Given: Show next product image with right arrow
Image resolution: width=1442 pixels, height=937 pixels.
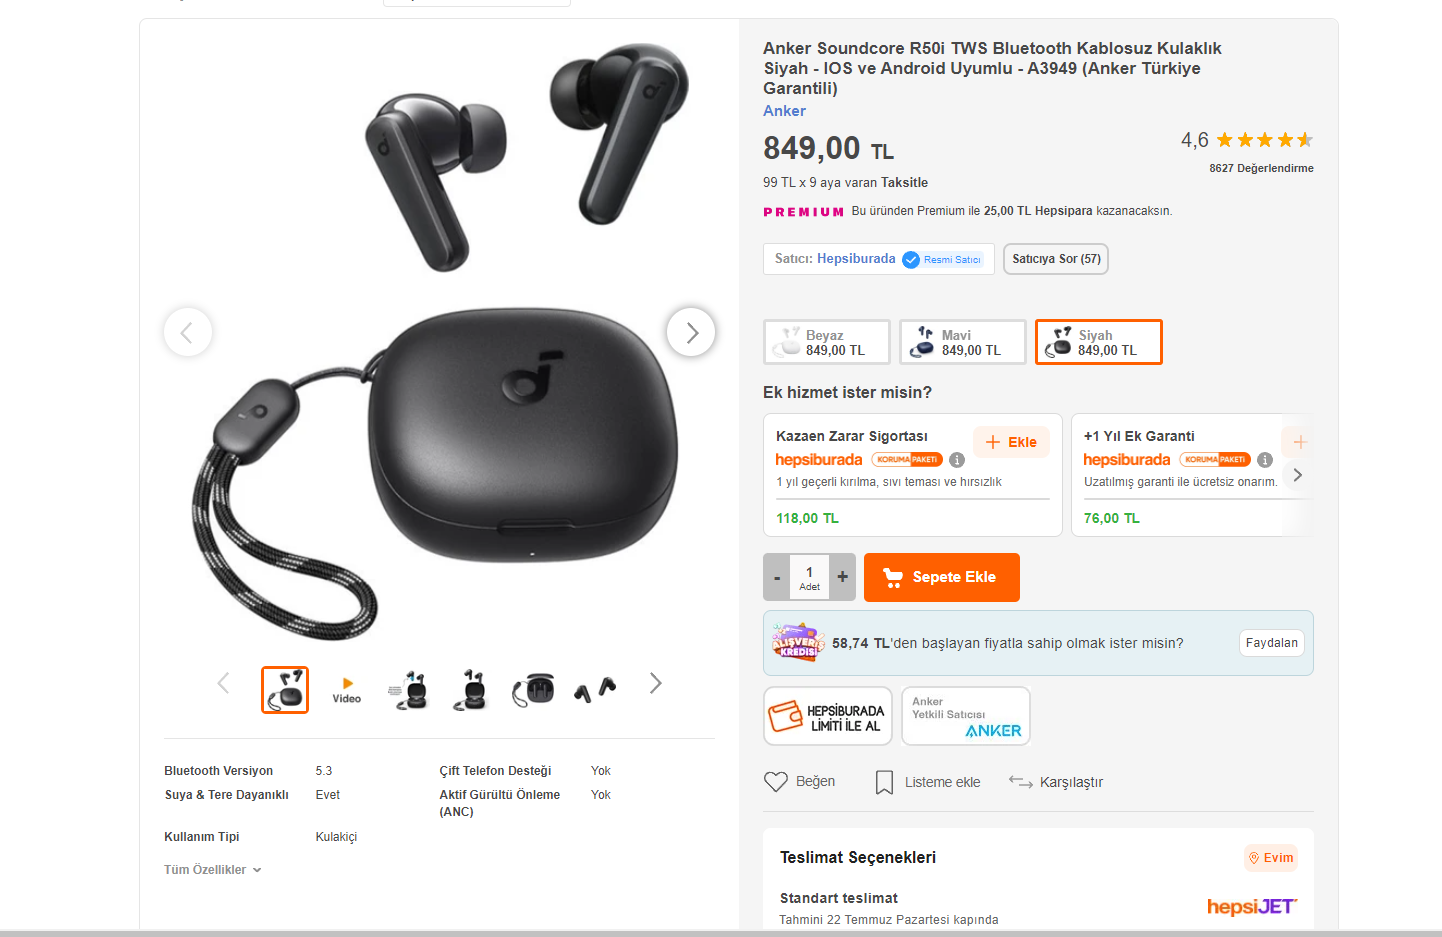Looking at the screenshot, I should click(x=691, y=332).
